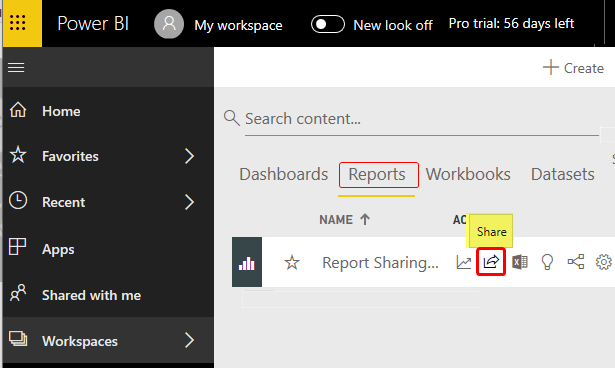Image resolution: width=615 pixels, height=369 pixels.
Task: Click the Home house icon
Action: (18, 110)
